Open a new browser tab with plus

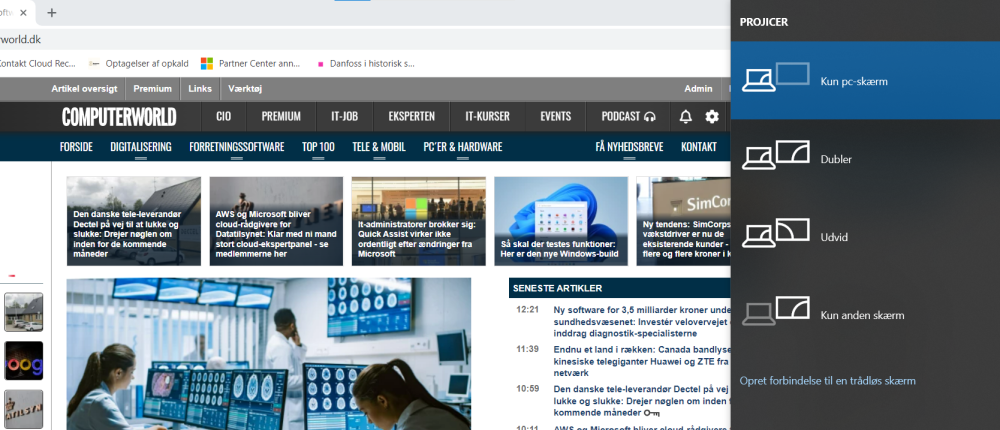pyautogui.click(x=52, y=13)
